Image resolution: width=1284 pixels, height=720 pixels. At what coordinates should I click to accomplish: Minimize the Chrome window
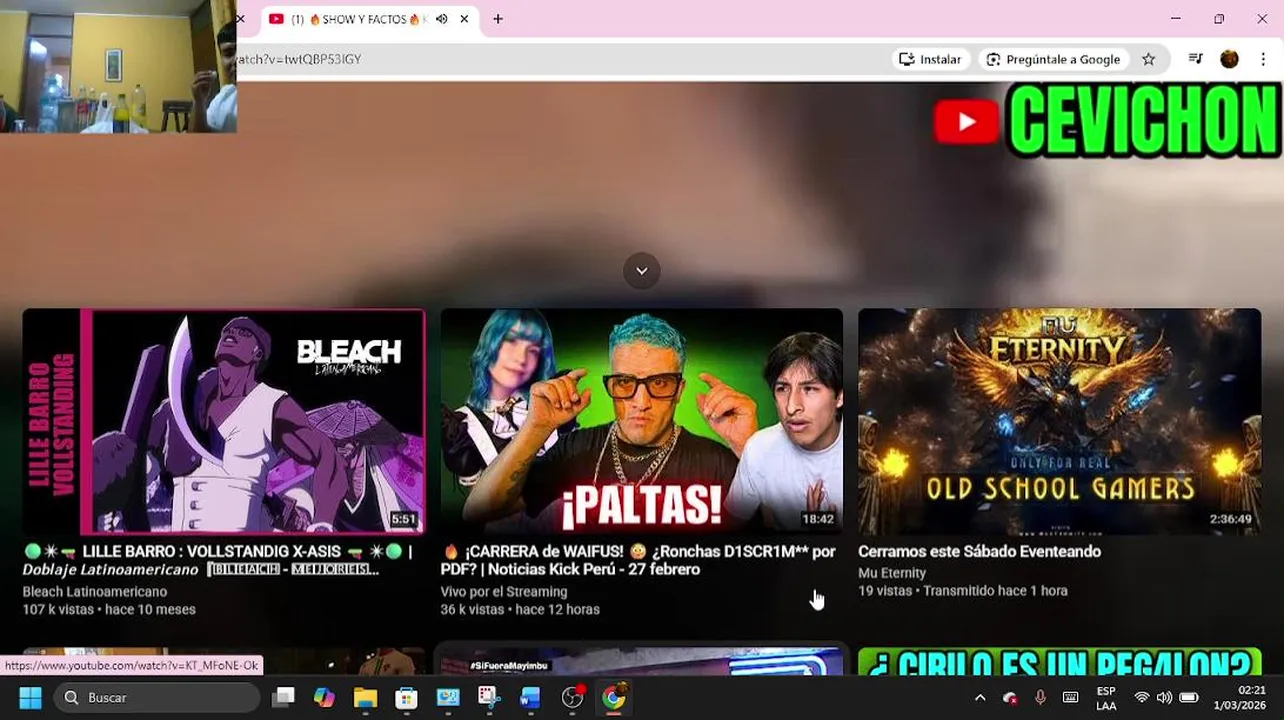point(1176,19)
